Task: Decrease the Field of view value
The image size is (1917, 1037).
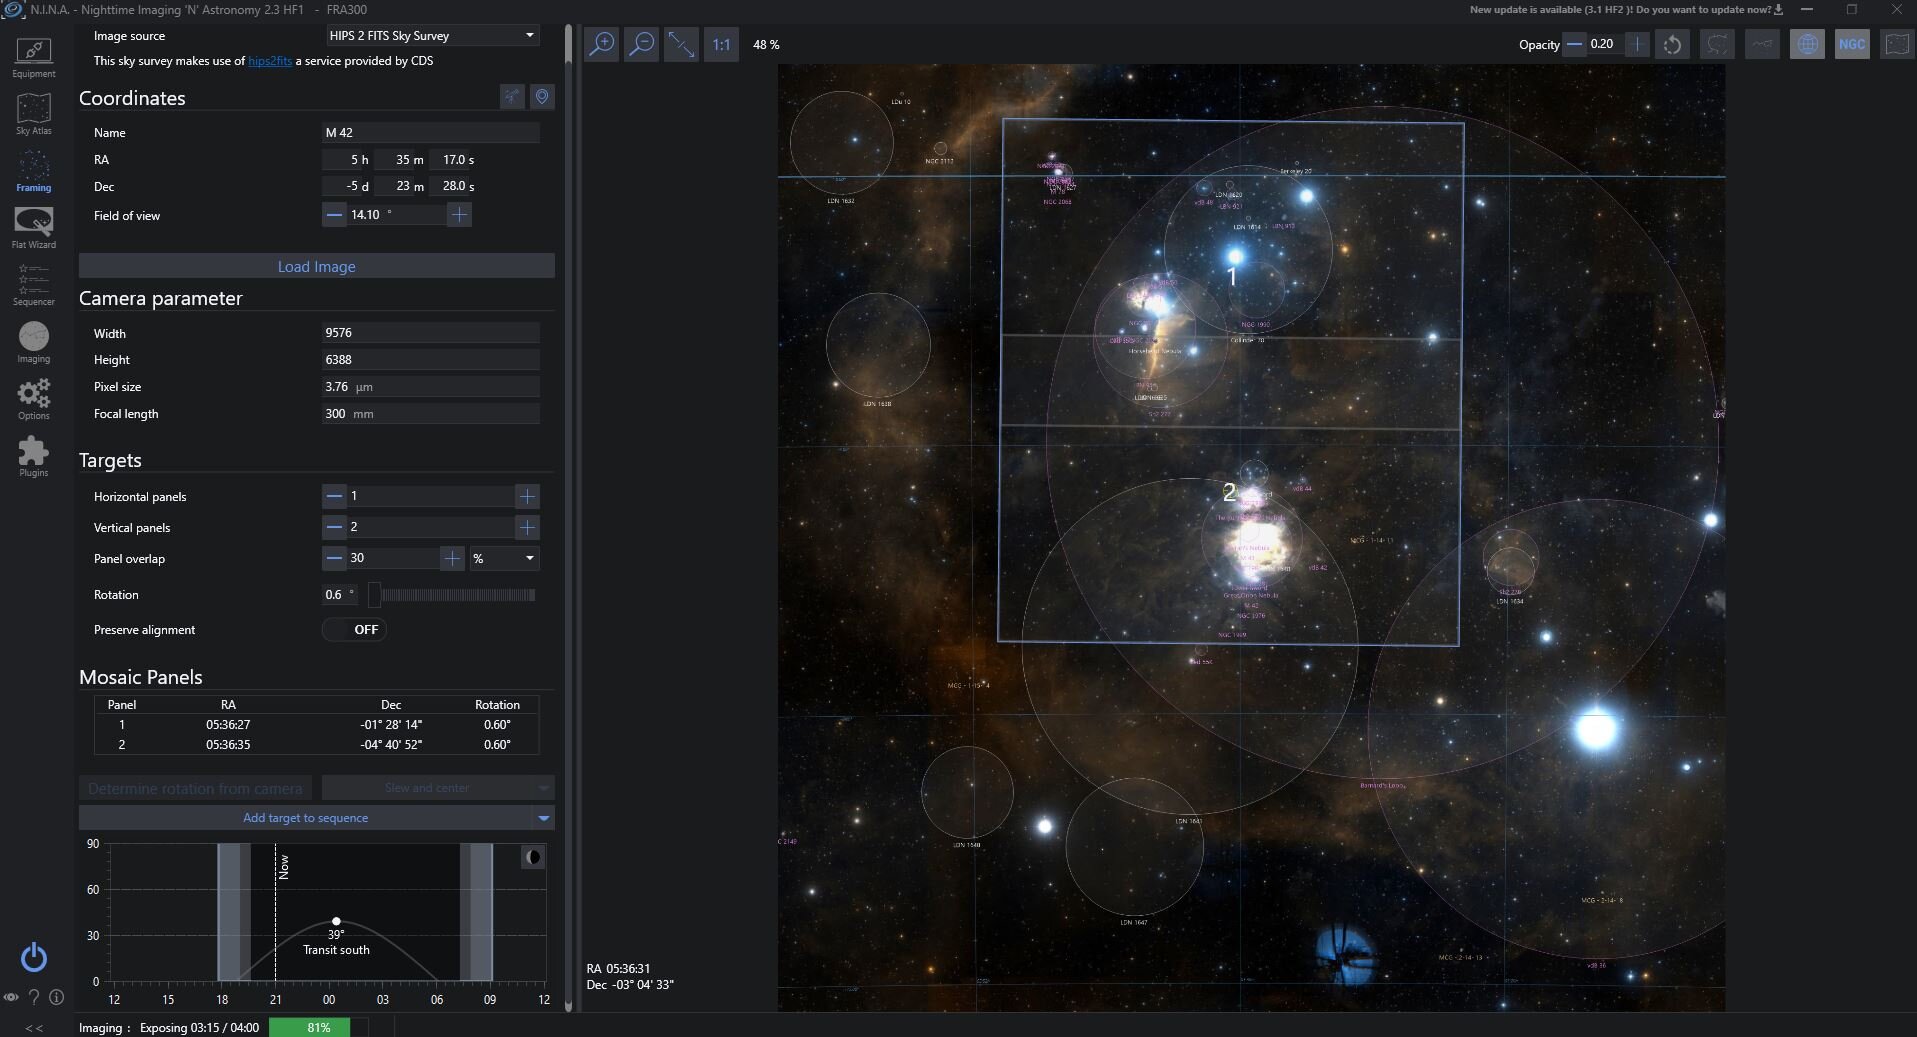Action: click(x=334, y=214)
